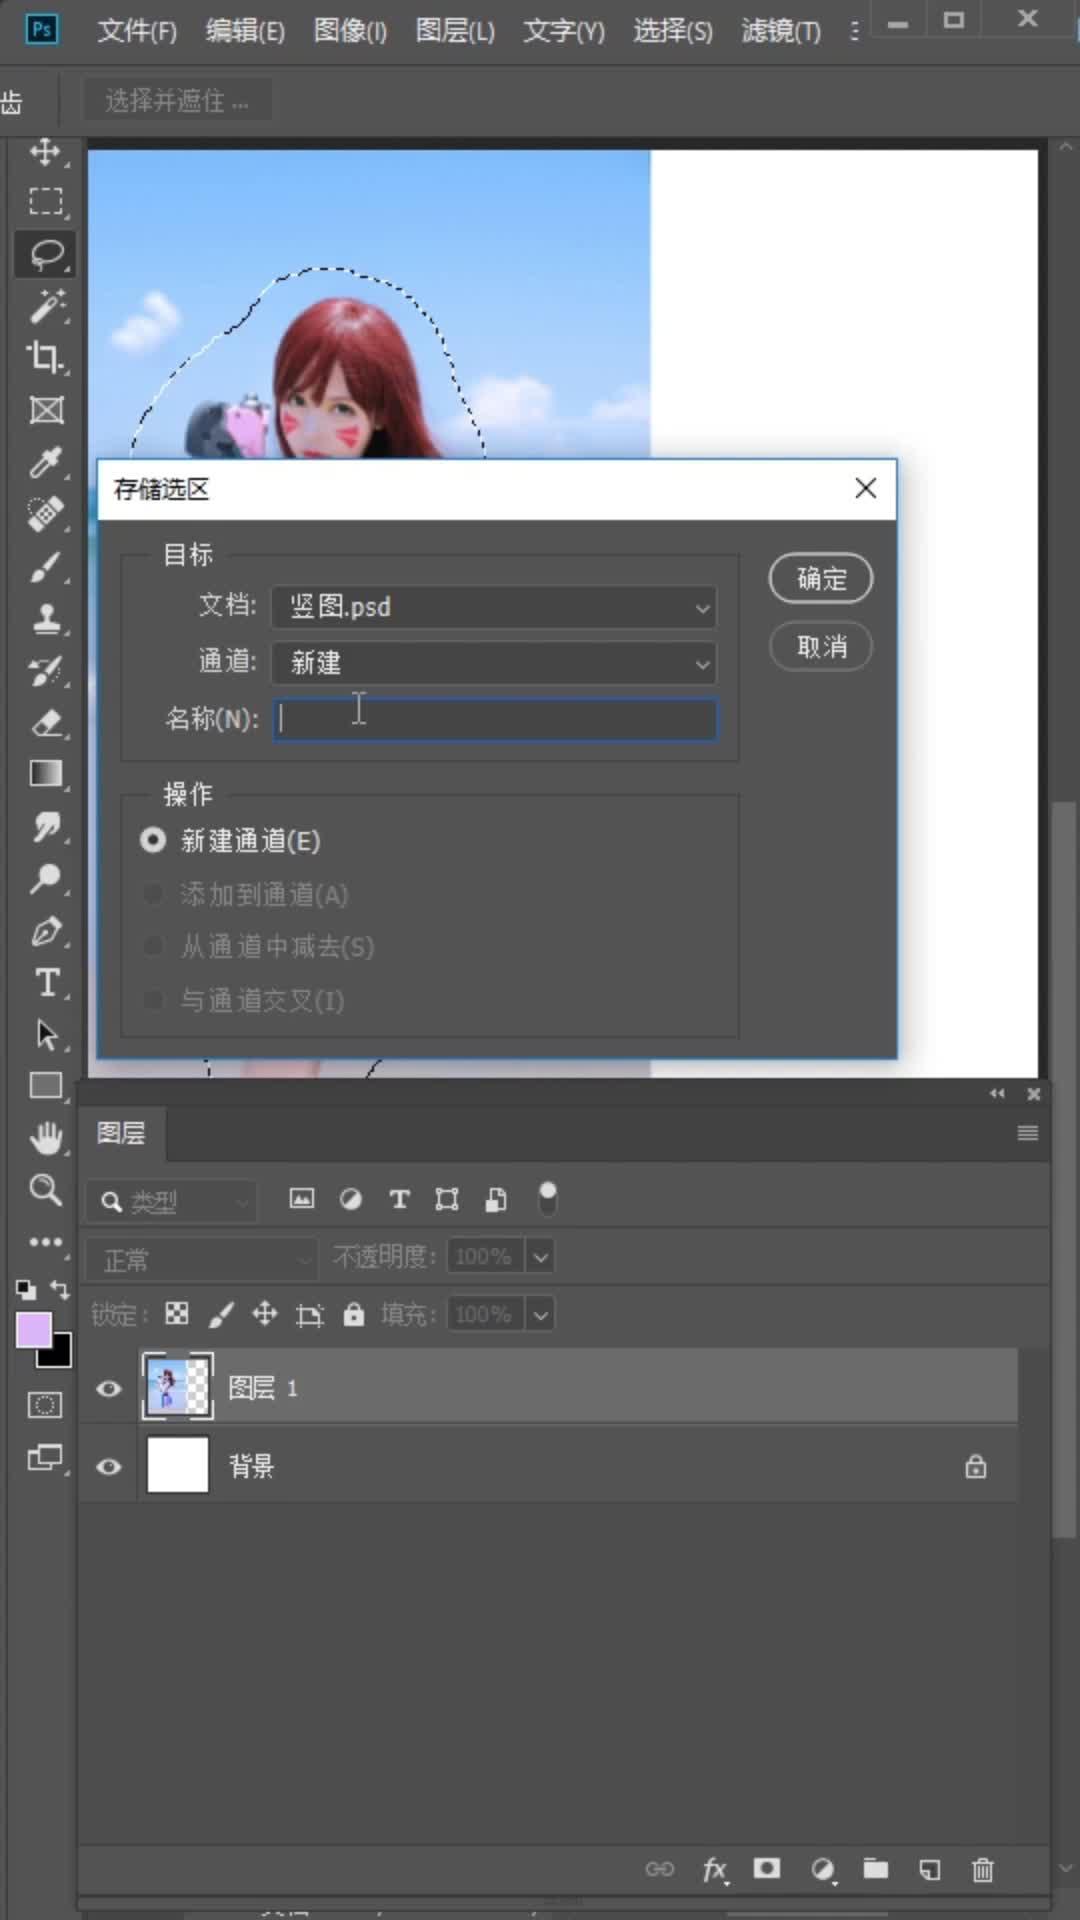
Task: Toggle lock all padlock icon
Action: click(354, 1314)
